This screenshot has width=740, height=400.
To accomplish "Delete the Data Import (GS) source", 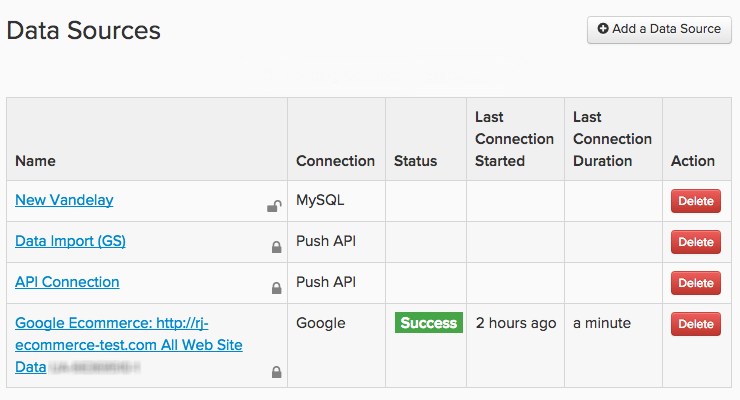I will click(x=695, y=242).
